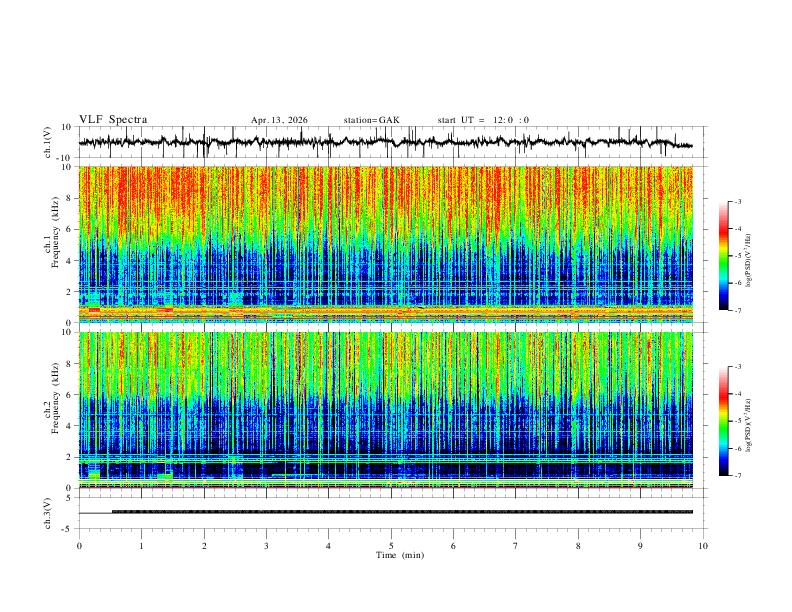Screen dimensions: 792x612
Task: Click the '0' tick on time axis
Action: (79, 546)
